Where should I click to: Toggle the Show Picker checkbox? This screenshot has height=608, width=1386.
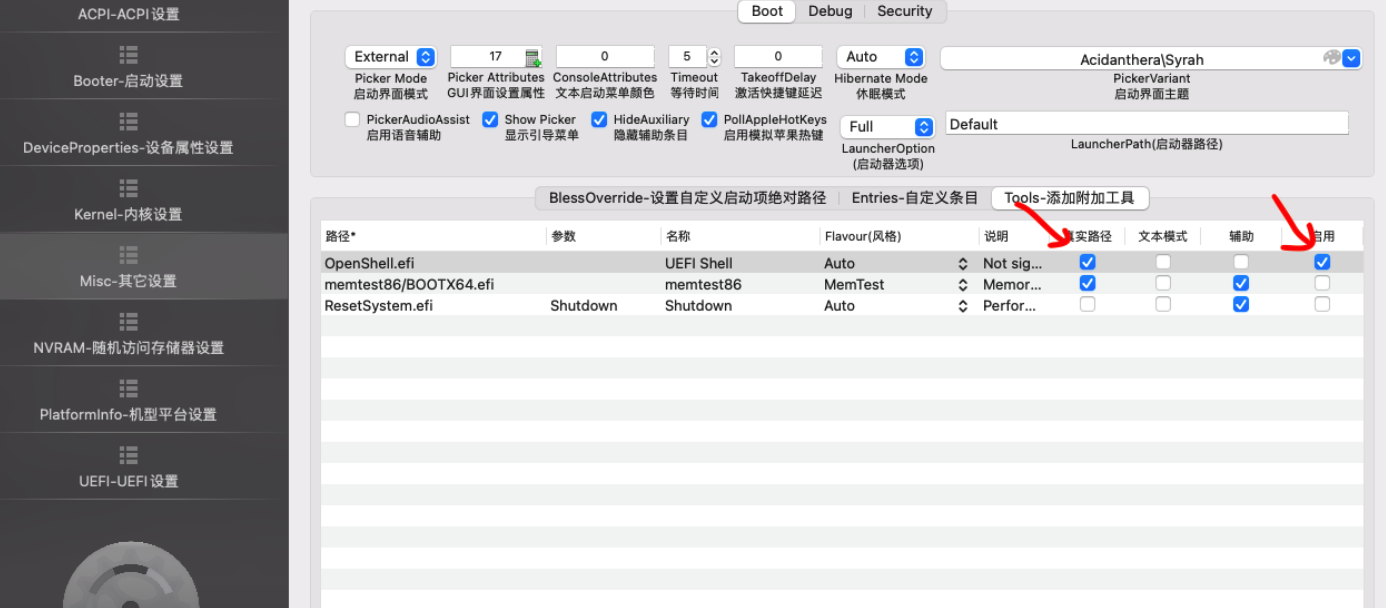(490, 120)
